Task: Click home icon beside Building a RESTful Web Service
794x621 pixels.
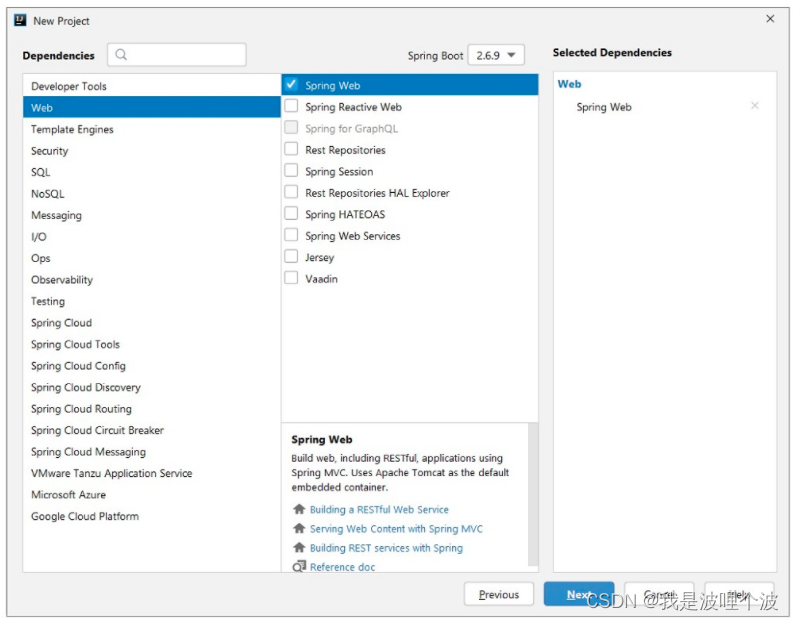Action: [x=299, y=509]
